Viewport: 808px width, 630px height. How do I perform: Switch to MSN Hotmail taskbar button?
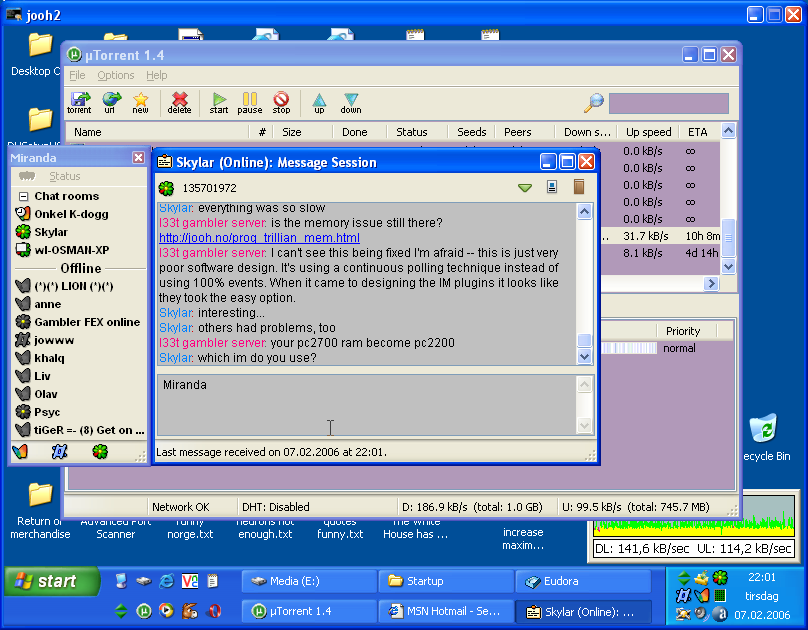(446, 611)
